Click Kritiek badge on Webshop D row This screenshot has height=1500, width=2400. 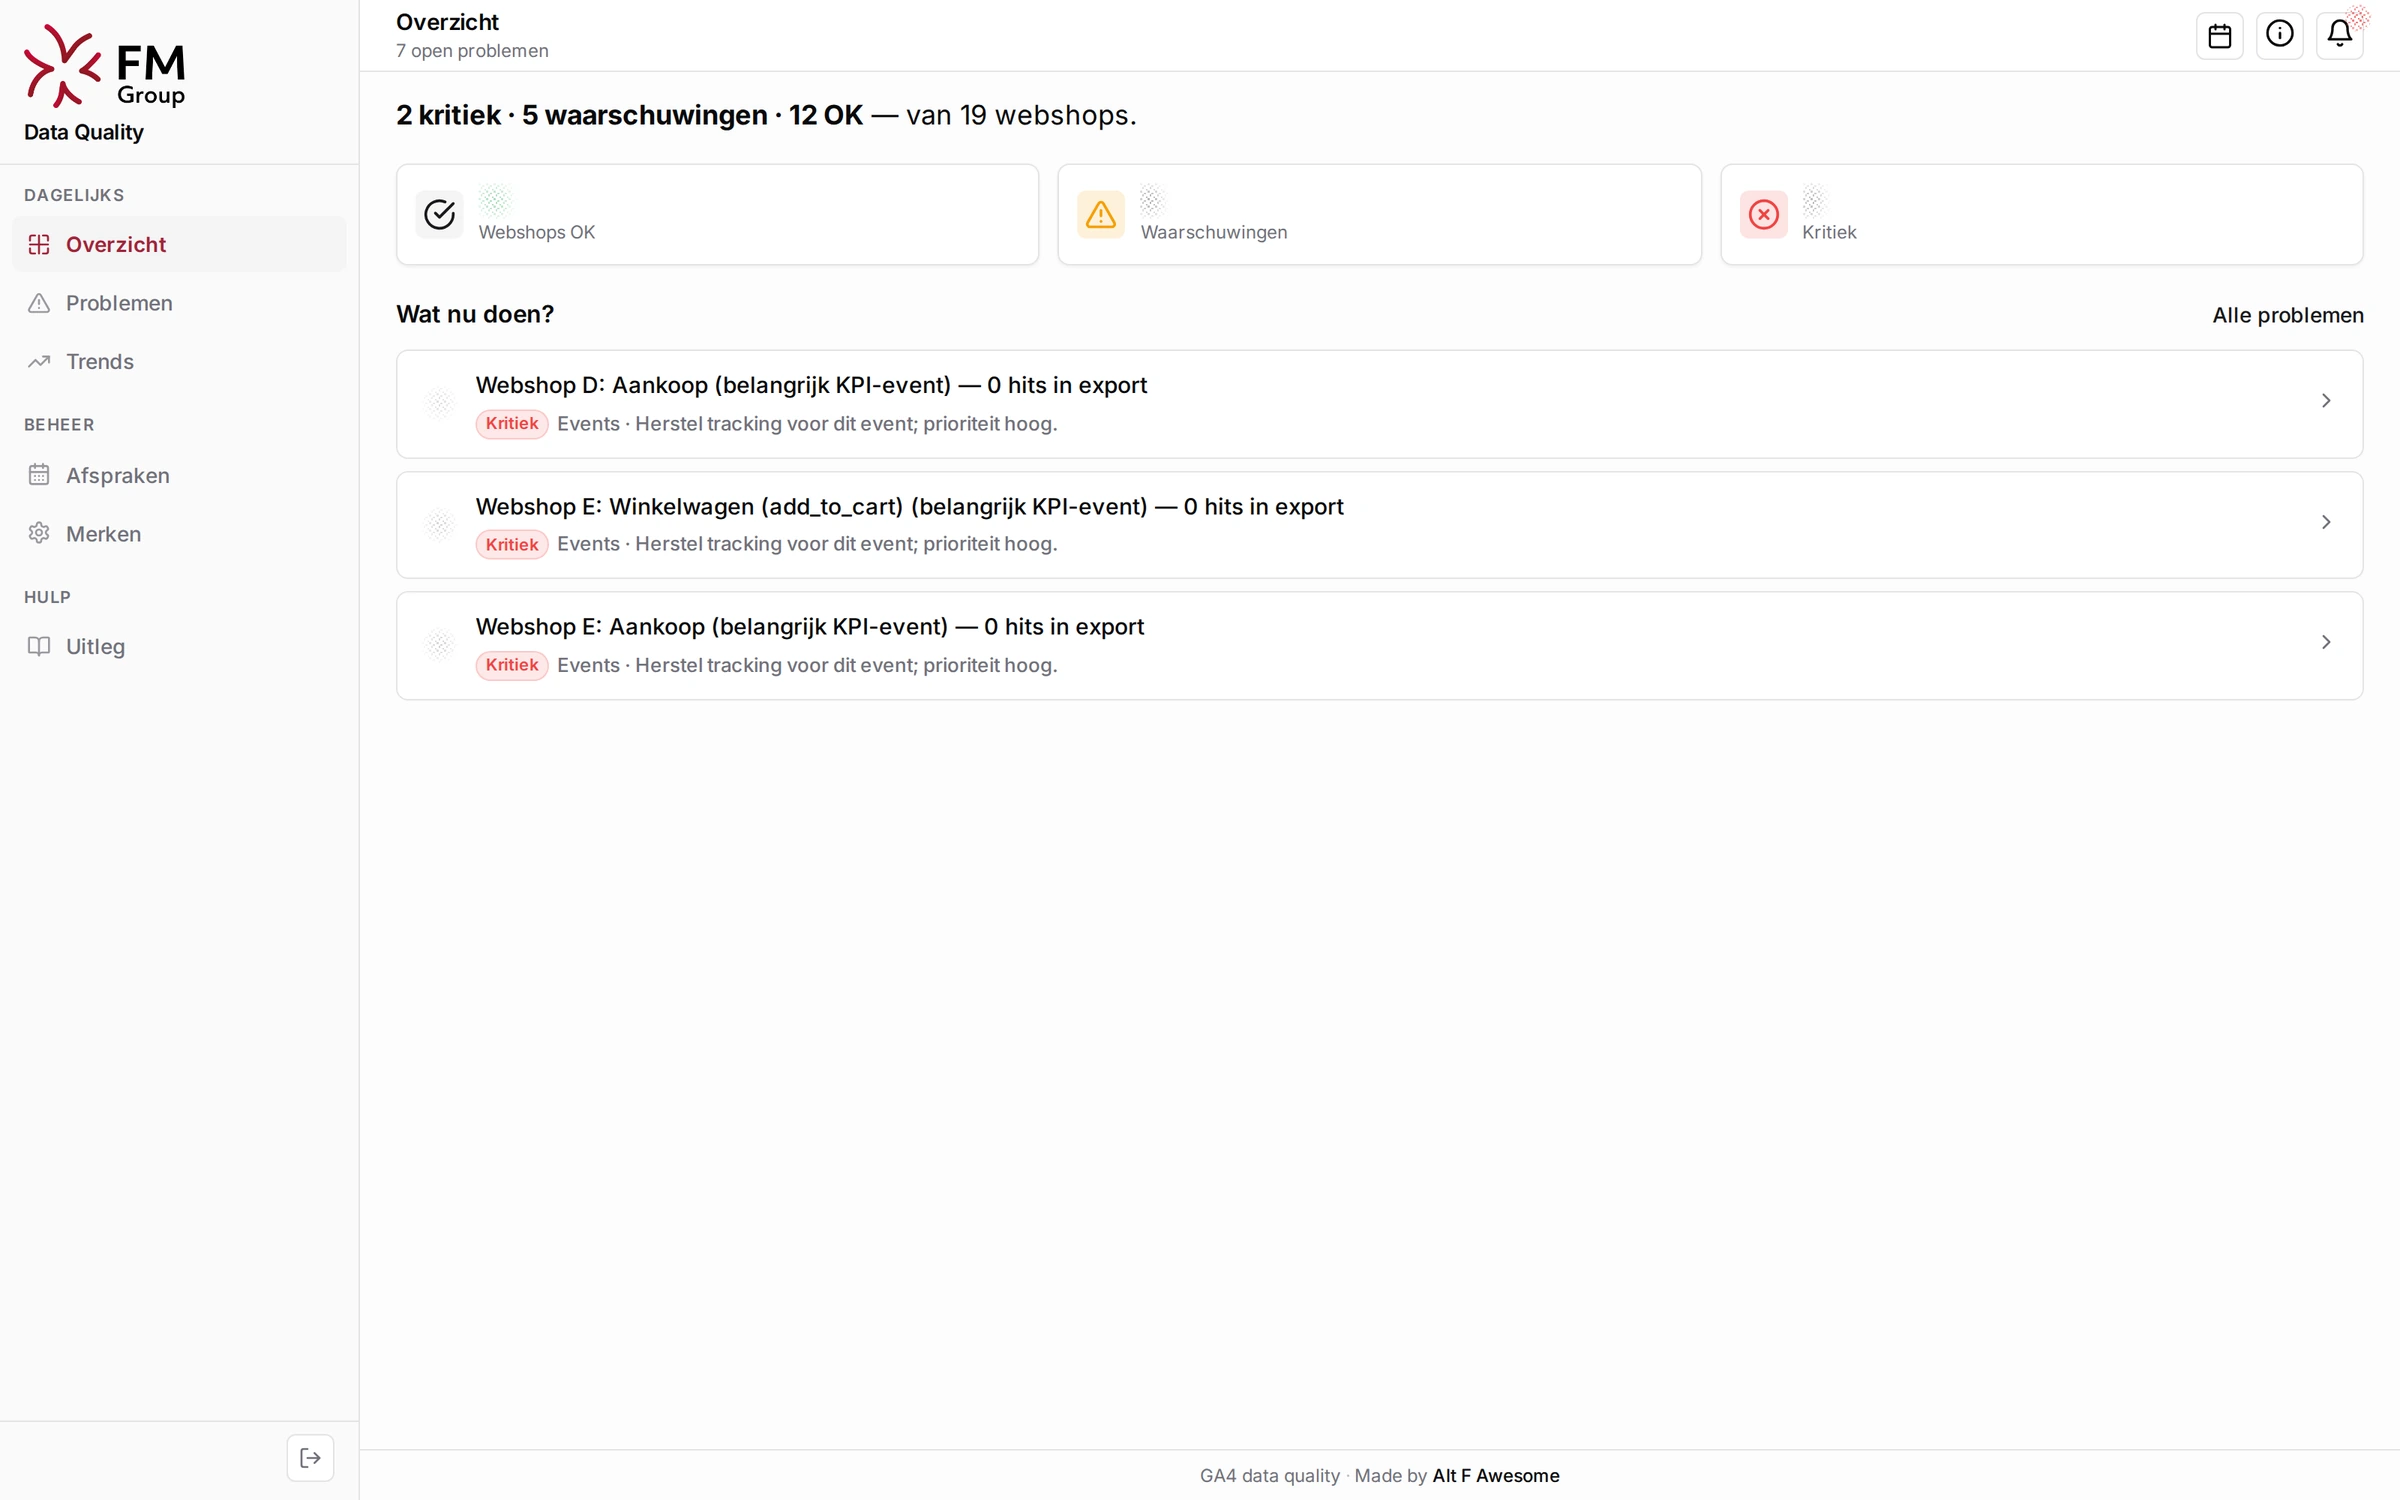click(511, 424)
